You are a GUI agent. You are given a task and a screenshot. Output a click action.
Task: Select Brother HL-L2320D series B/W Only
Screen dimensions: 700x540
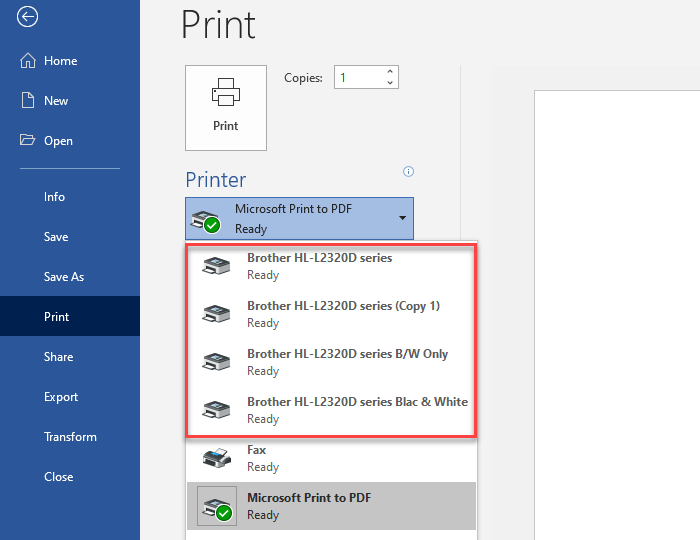click(x=331, y=362)
